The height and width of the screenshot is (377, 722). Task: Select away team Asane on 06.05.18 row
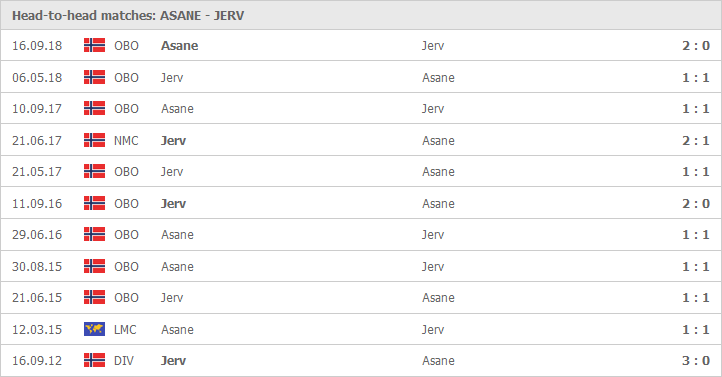[438, 77]
